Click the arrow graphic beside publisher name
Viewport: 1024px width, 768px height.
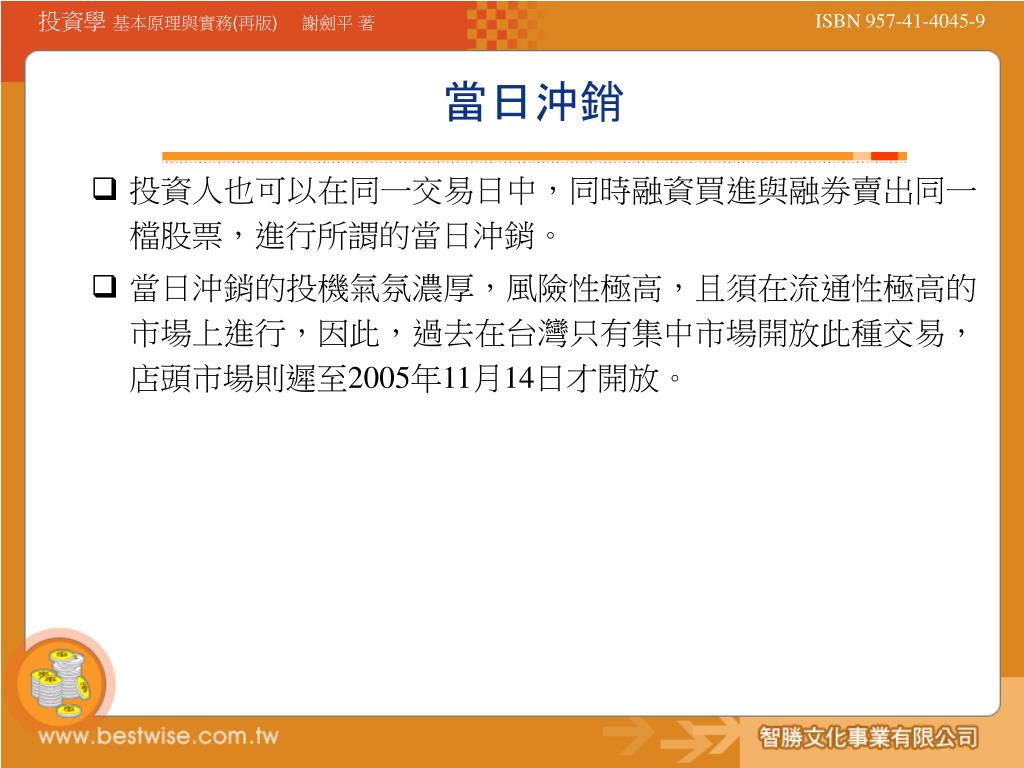tap(673, 738)
